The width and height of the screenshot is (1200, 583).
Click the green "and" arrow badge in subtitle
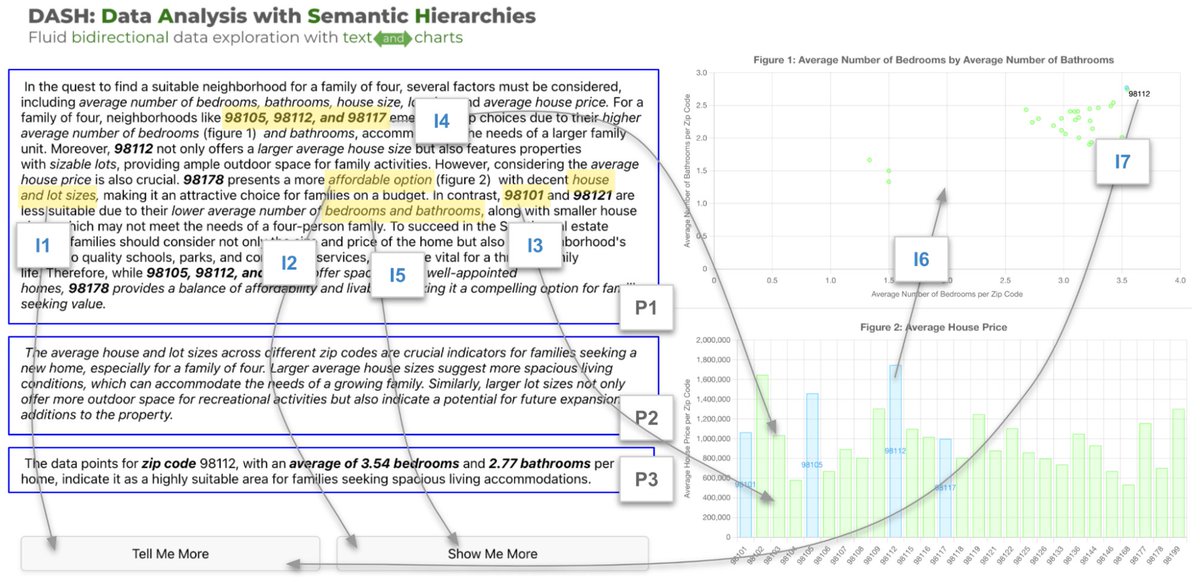click(393, 39)
